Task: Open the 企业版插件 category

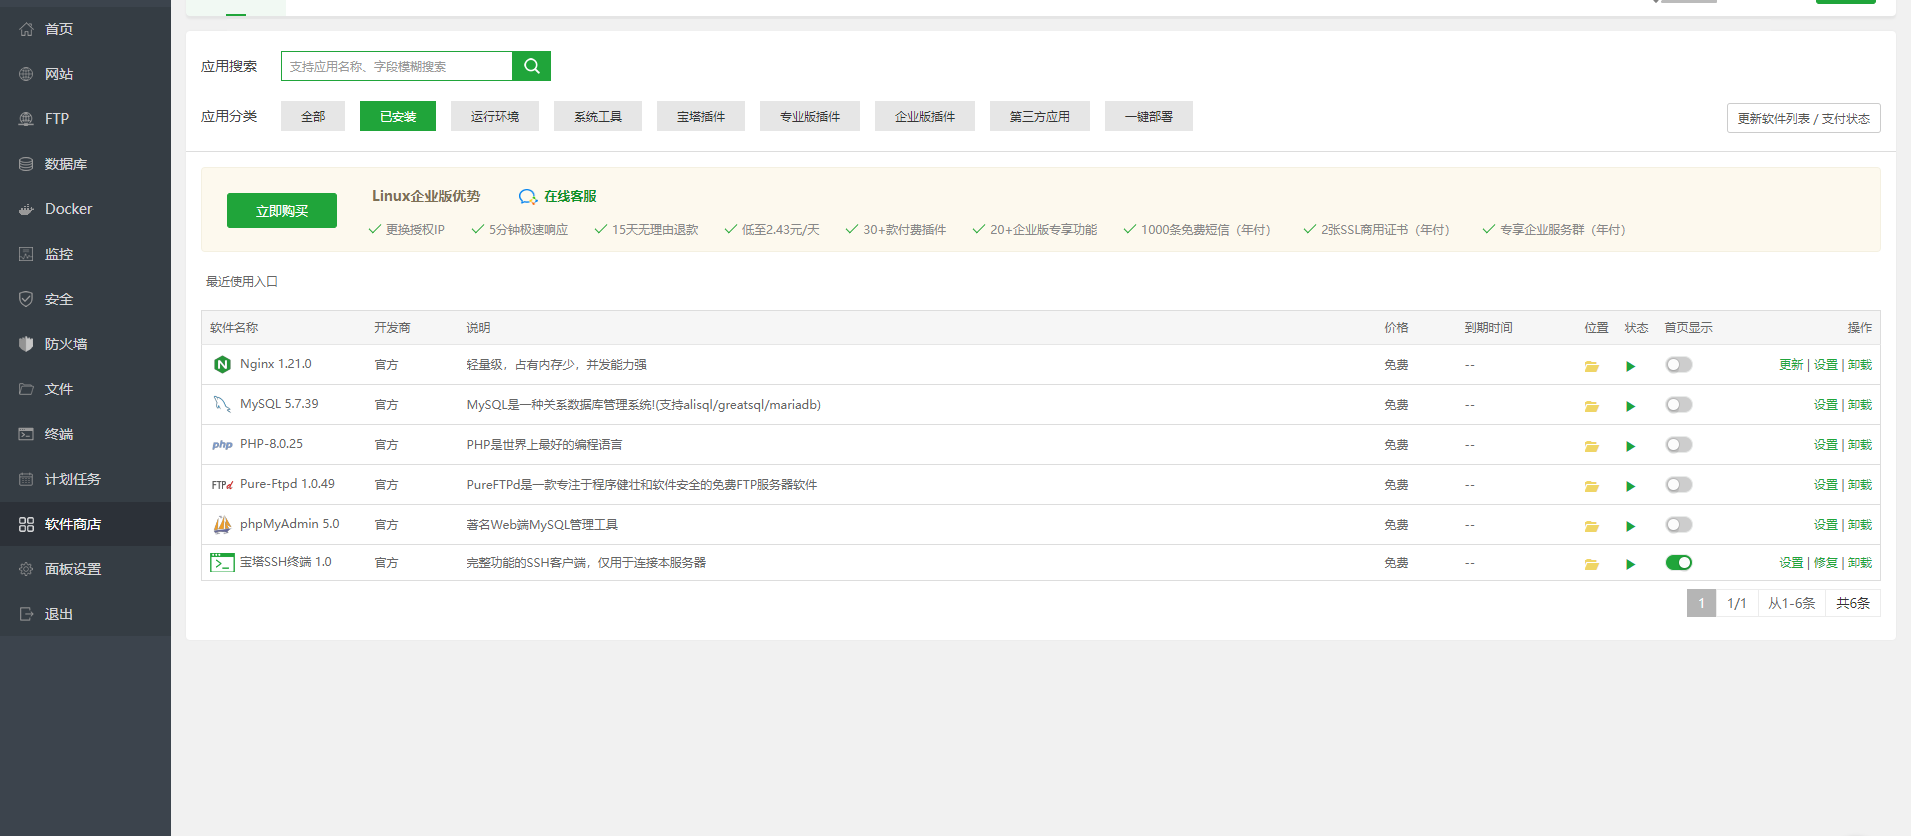Action: click(925, 116)
